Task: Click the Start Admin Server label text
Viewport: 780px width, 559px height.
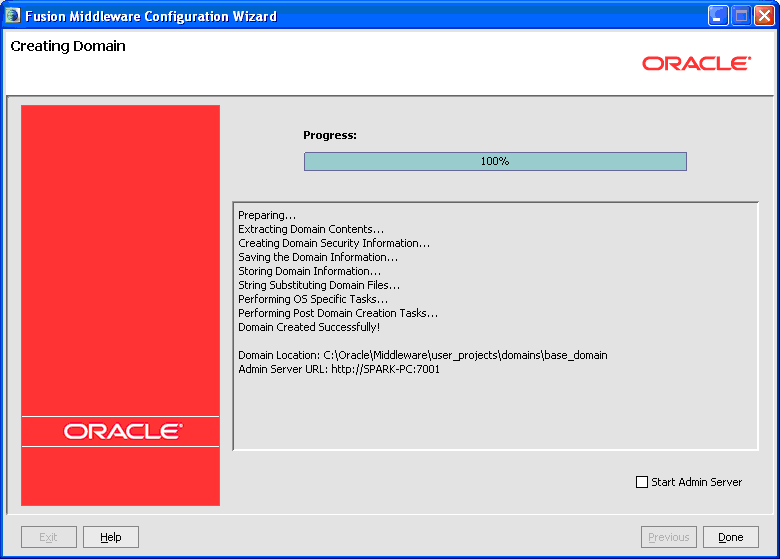Action: [x=696, y=482]
